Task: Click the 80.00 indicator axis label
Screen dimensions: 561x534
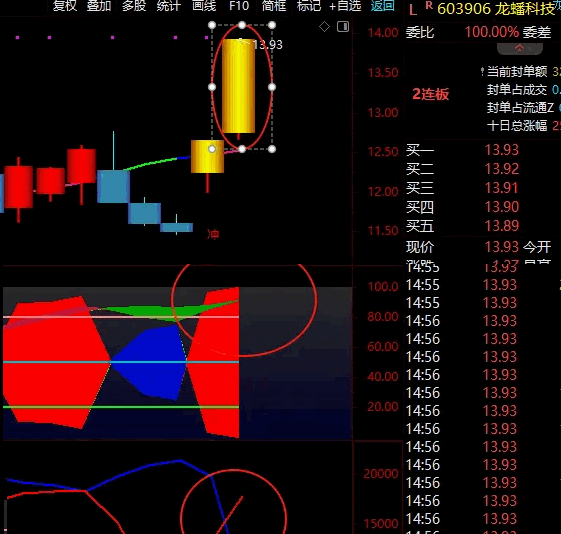Action: (x=383, y=317)
